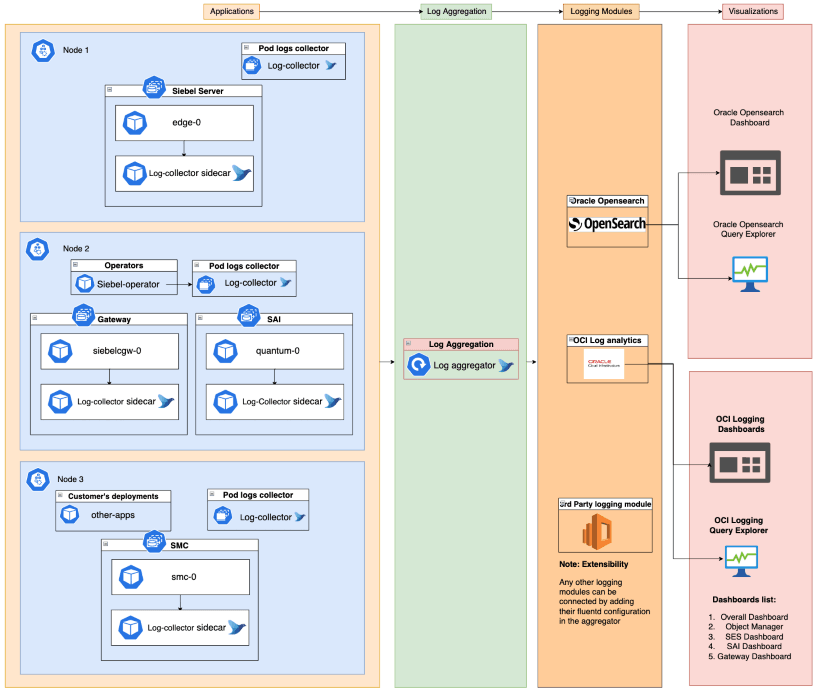820x693 pixels.
Task: Click the Node 2 Log-collector label
Action: point(250,282)
